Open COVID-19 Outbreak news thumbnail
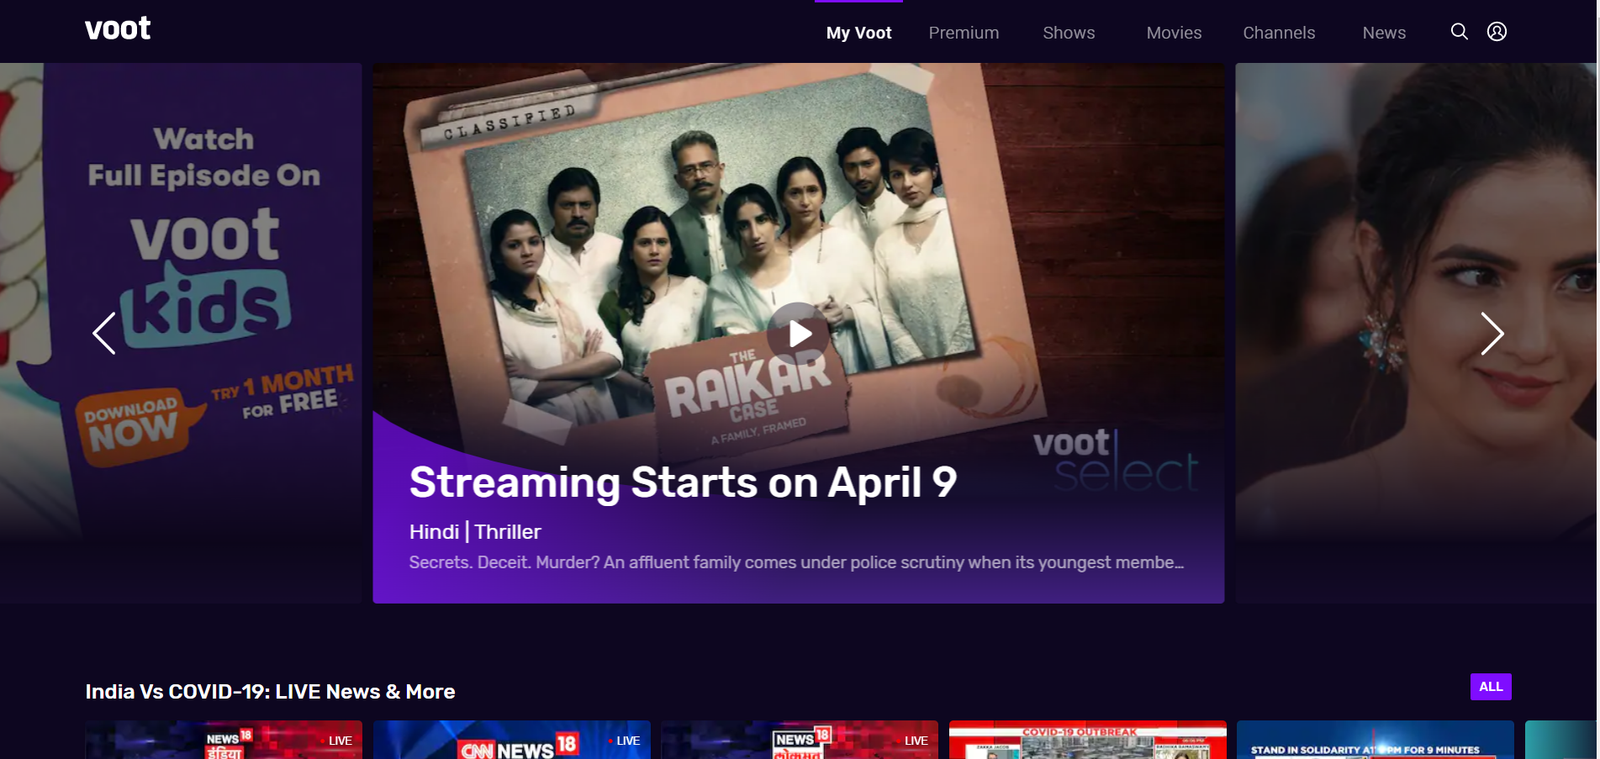 [x=1088, y=740]
